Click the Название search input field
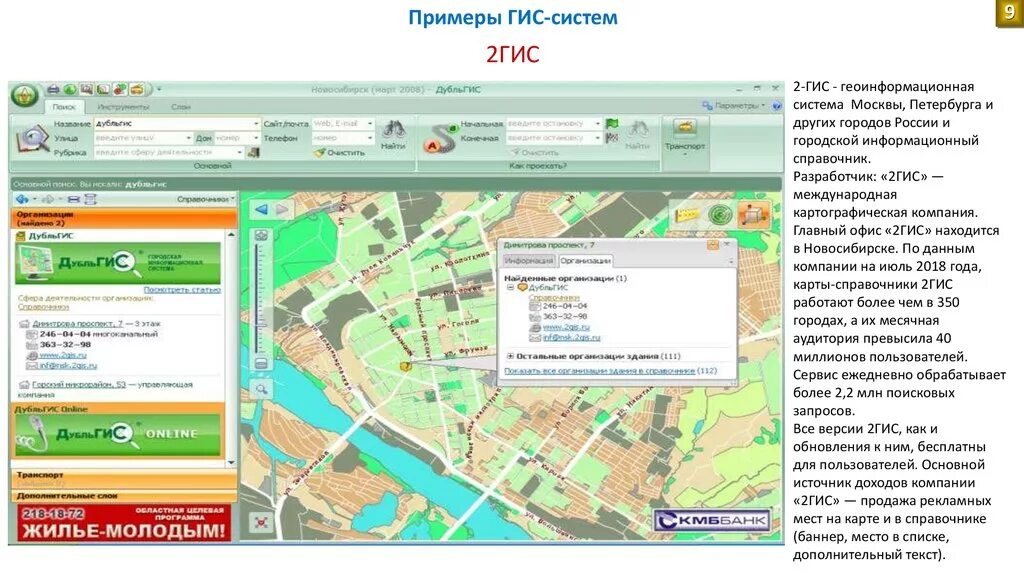1024x574 pixels. tap(173, 123)
